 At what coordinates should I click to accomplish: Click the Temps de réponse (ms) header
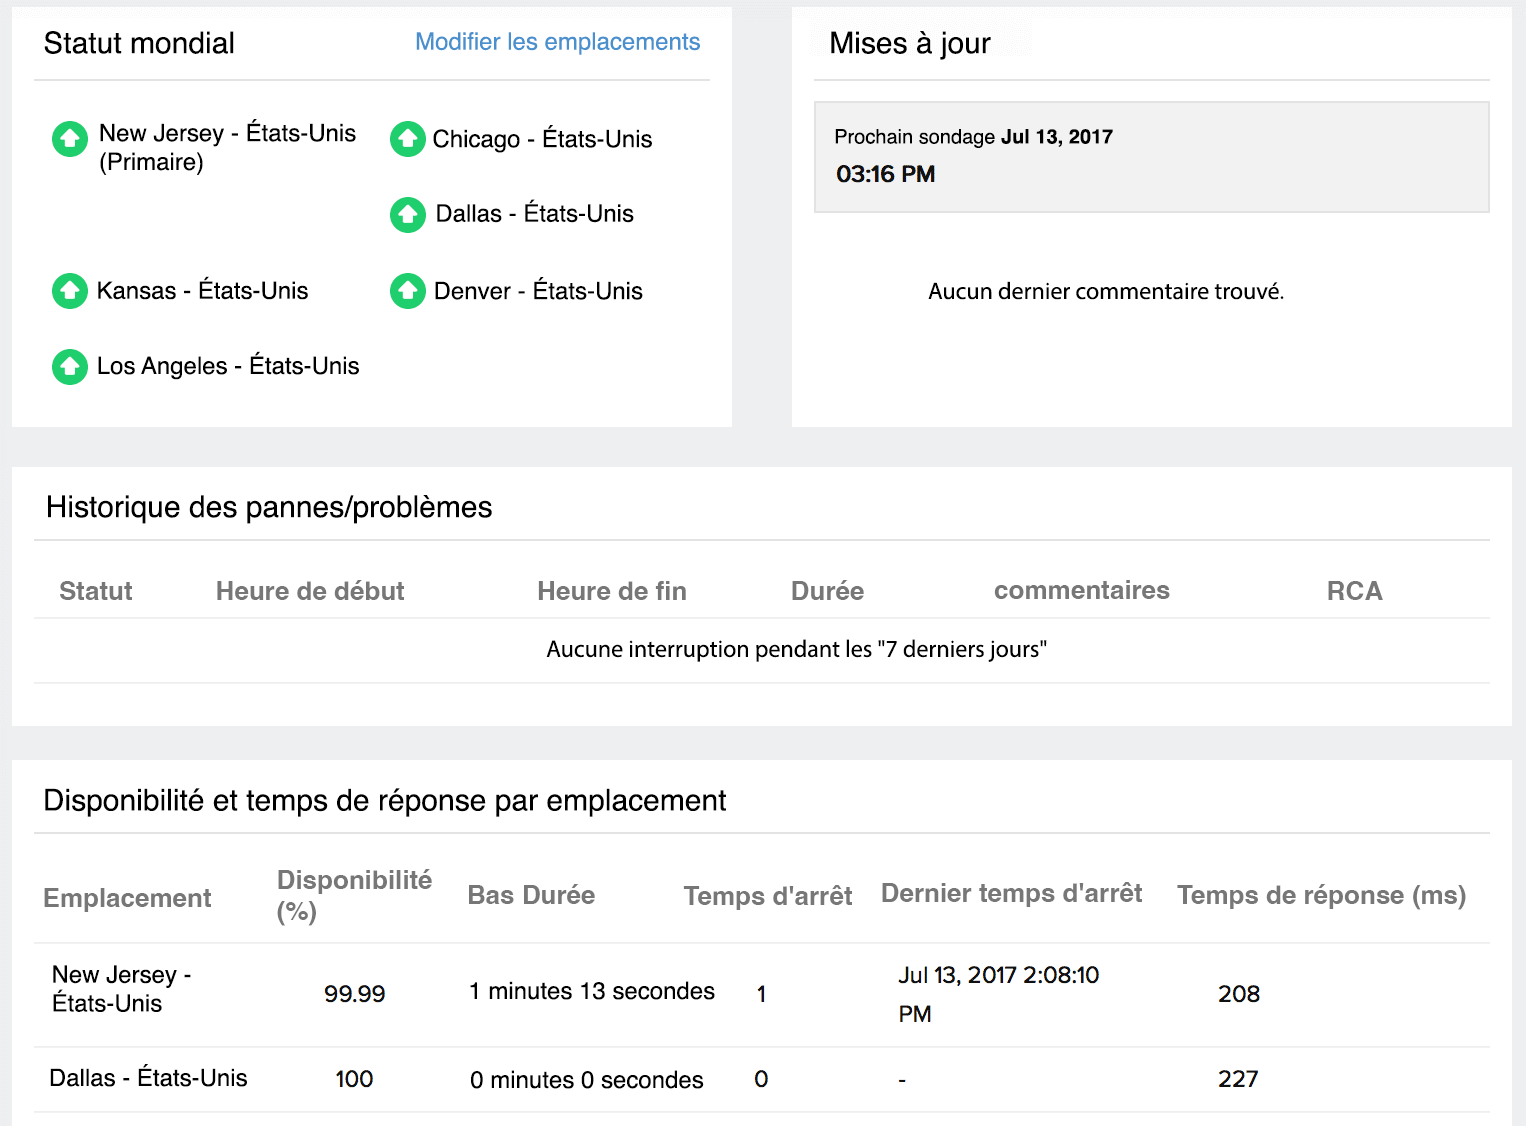click(1321, 895)
